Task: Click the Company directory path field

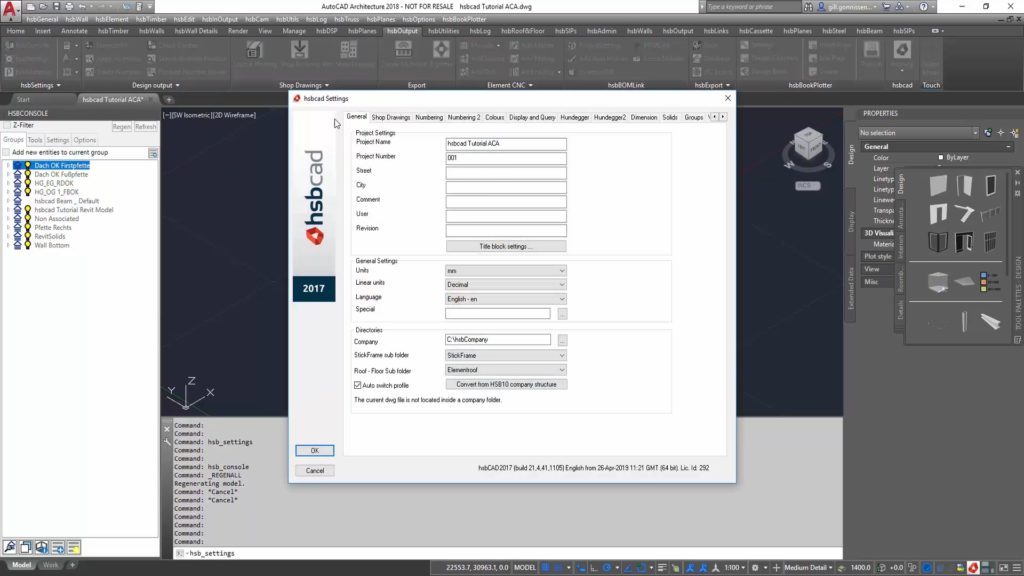Action: [x=498, y=340]
